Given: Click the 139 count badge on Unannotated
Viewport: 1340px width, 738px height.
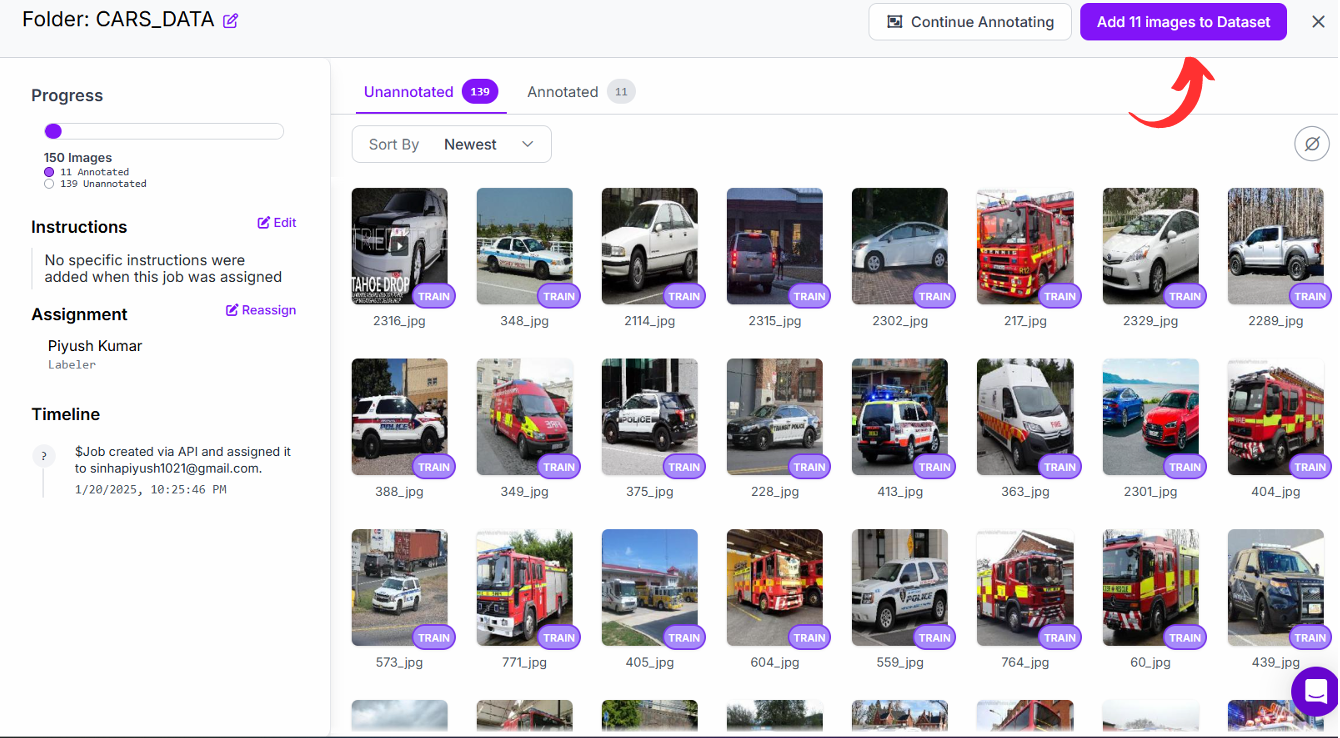Looking at the screenshot, I should pyautogui.click(x=480, y=92).
